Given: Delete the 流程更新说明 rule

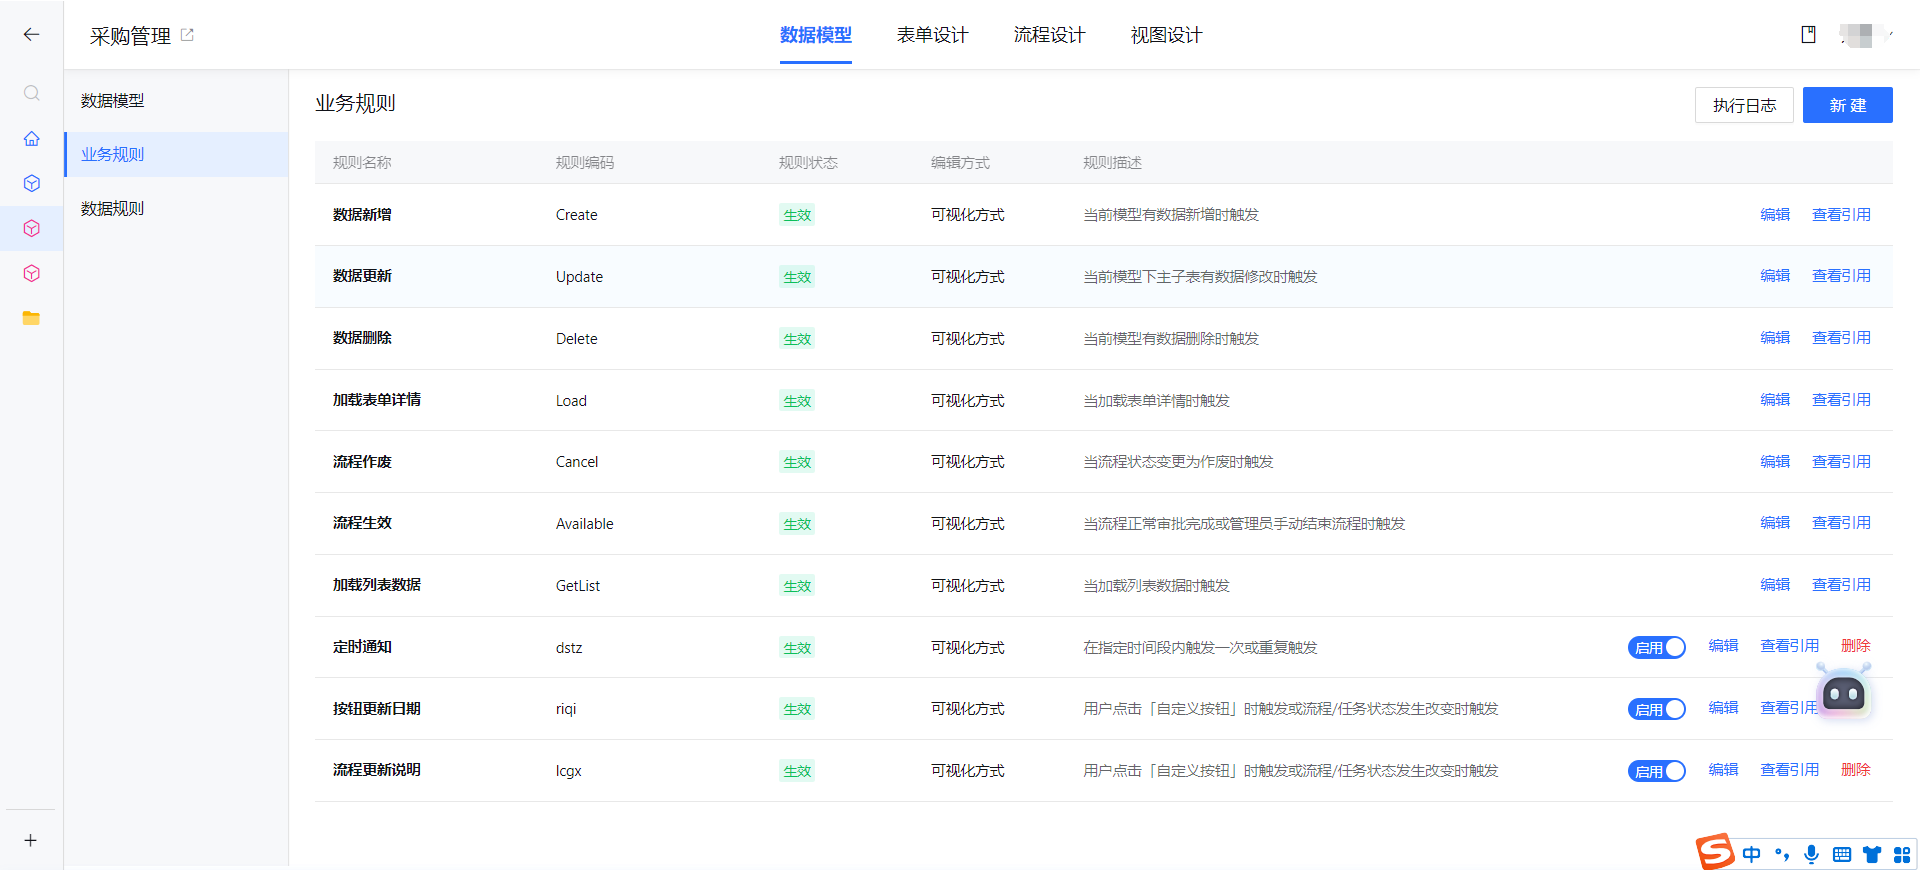Looking at the screenshot, I should [x=1855, y=769].
